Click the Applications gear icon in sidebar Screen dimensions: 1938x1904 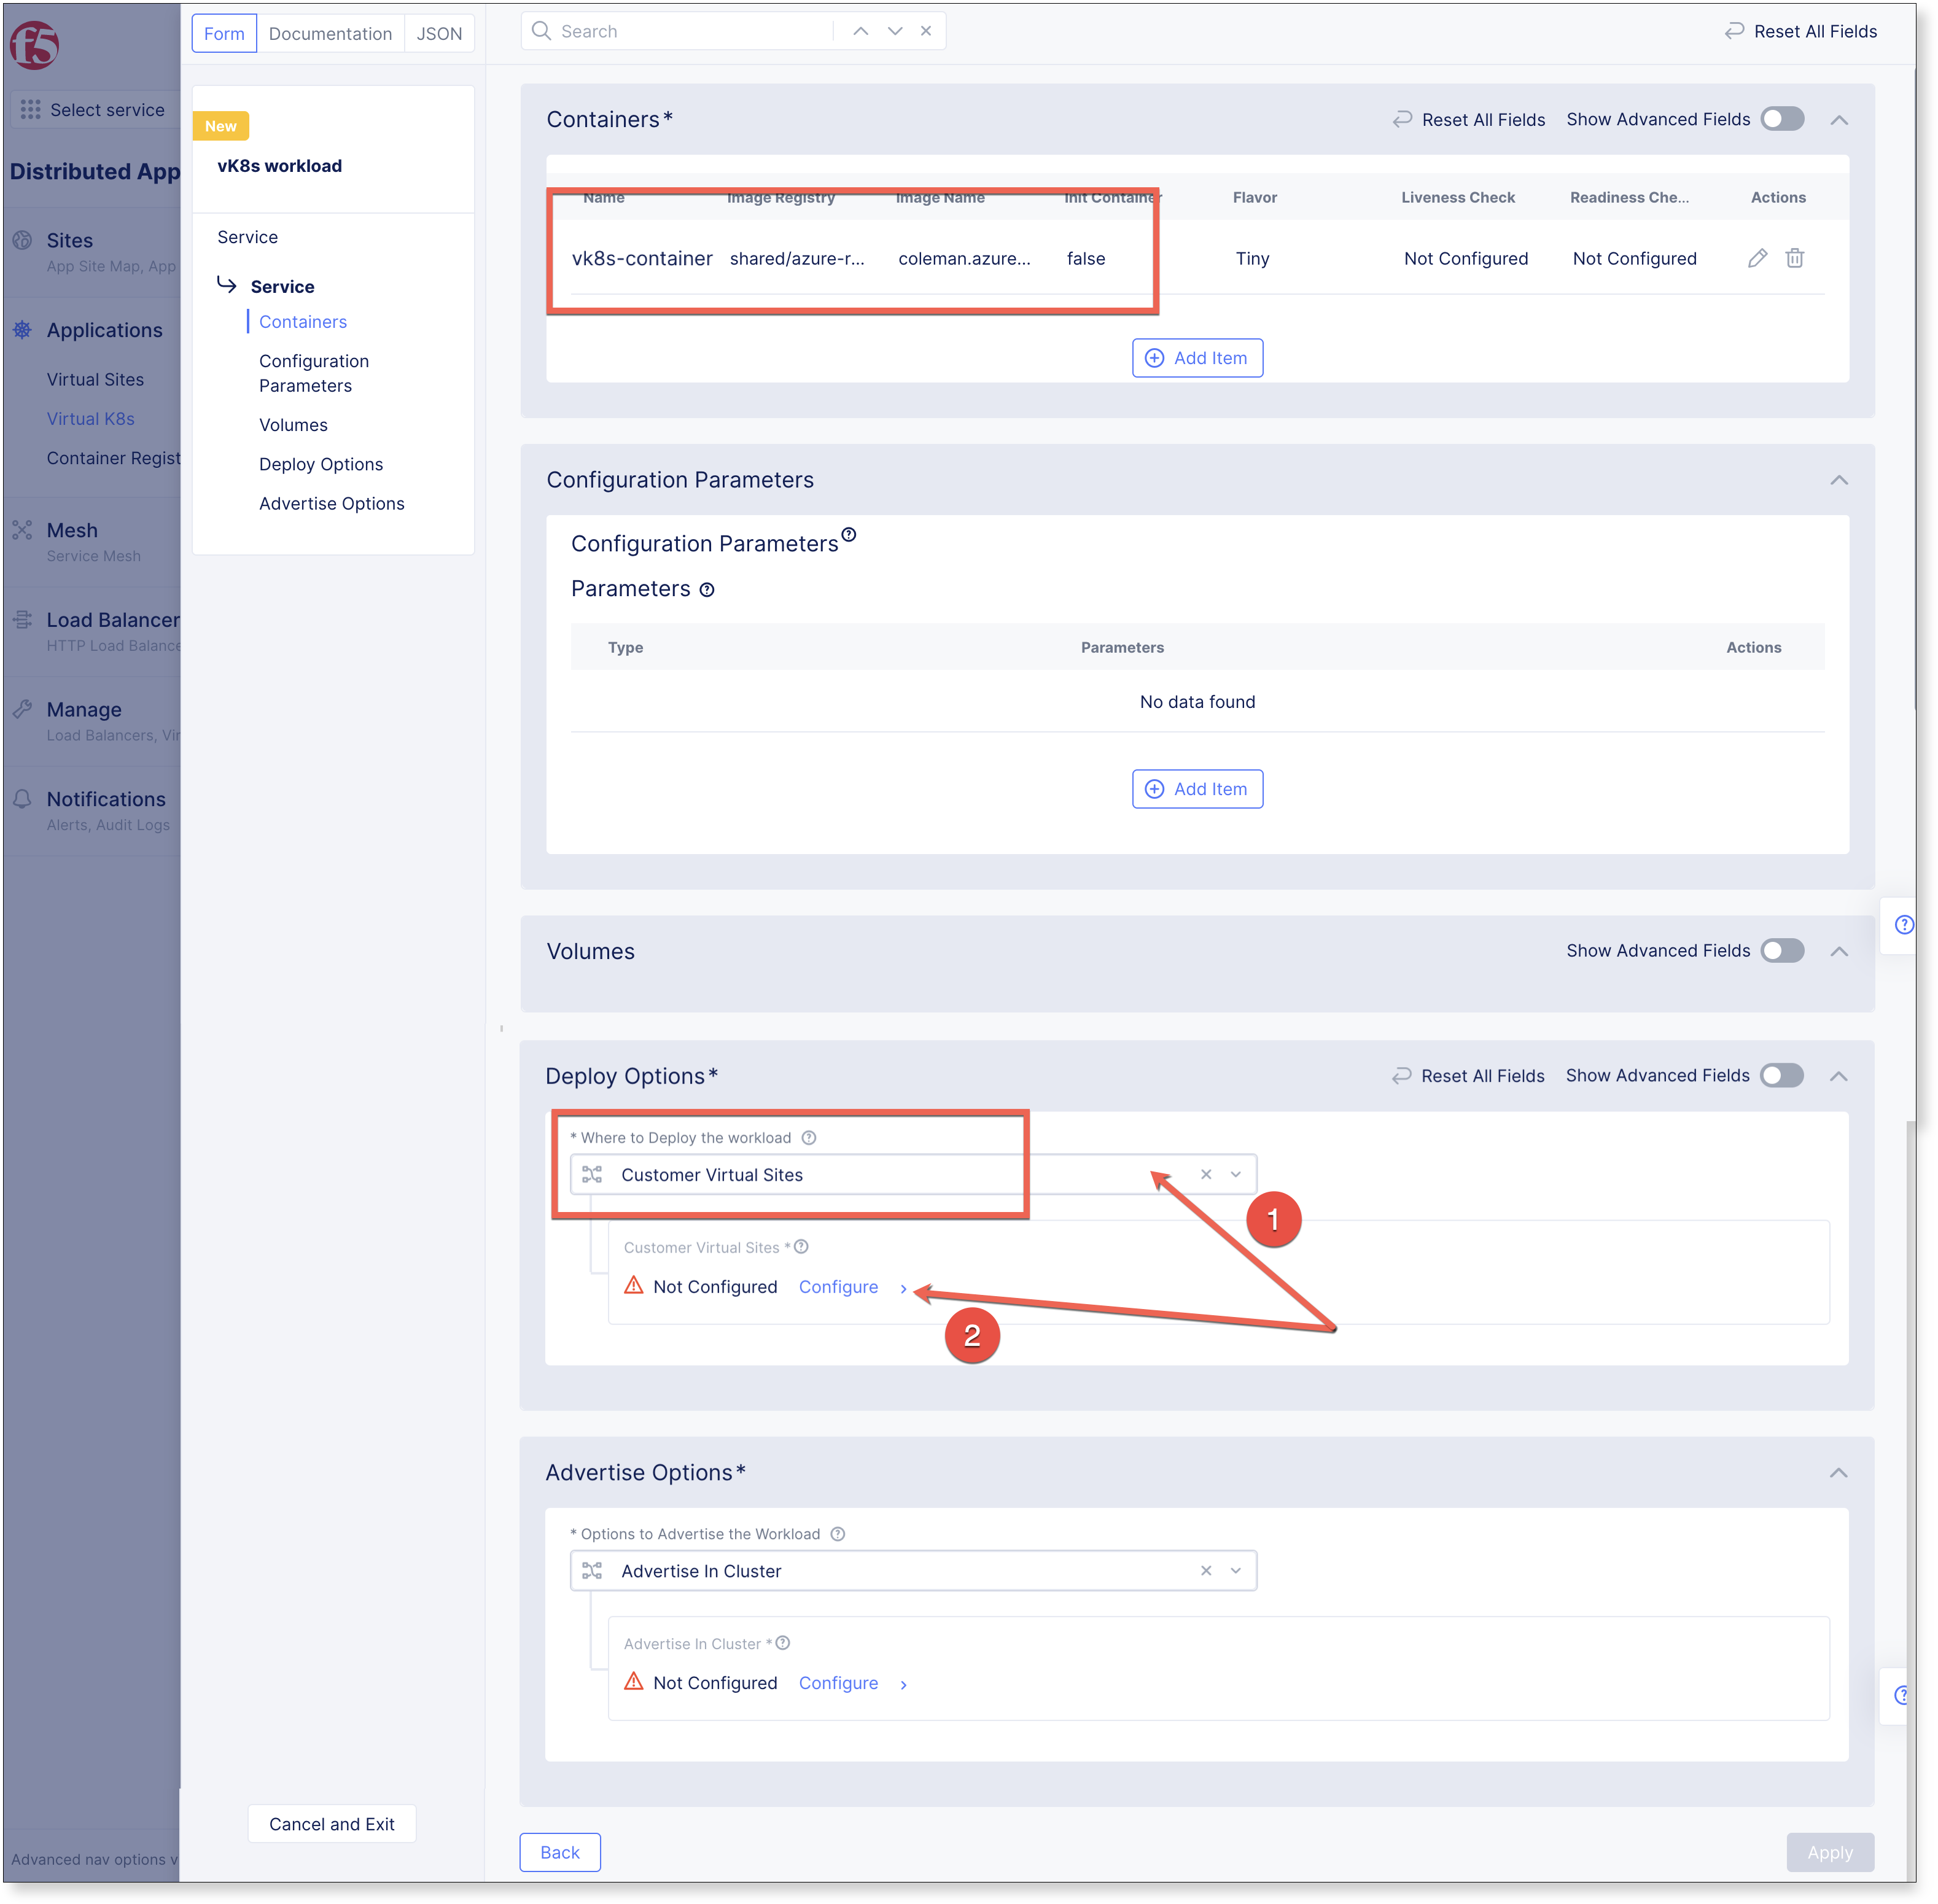click(22, 329)
